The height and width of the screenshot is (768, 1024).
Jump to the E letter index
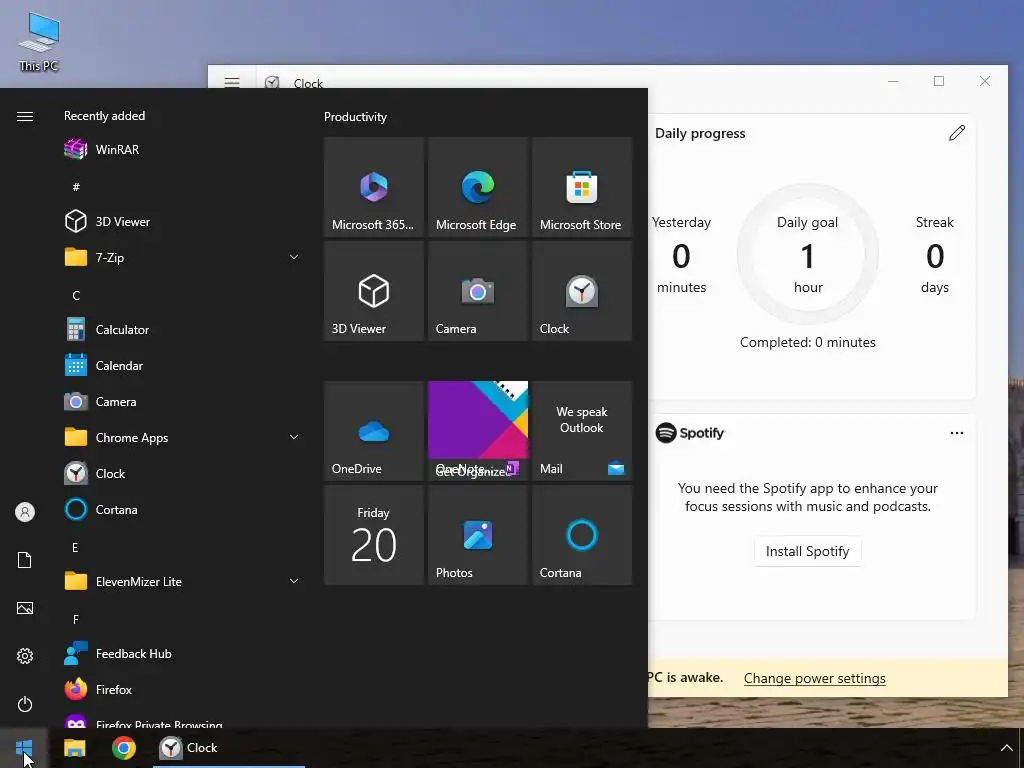[x=75, y=547]
